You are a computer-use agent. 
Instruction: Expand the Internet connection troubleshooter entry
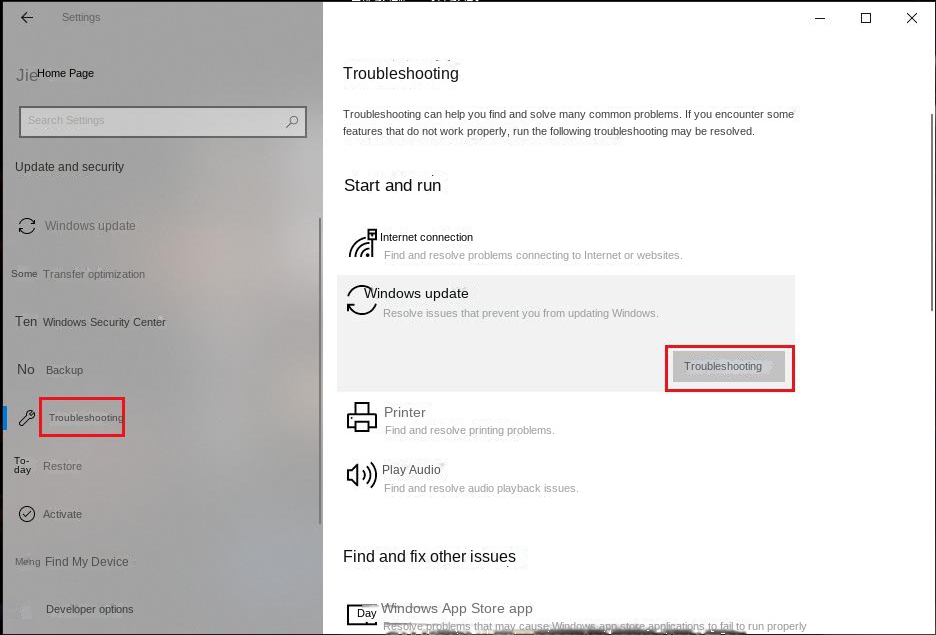(566, 246)
